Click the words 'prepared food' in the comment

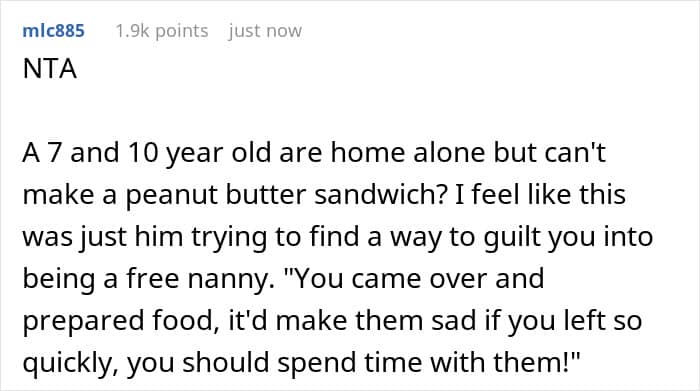(117, 321)
